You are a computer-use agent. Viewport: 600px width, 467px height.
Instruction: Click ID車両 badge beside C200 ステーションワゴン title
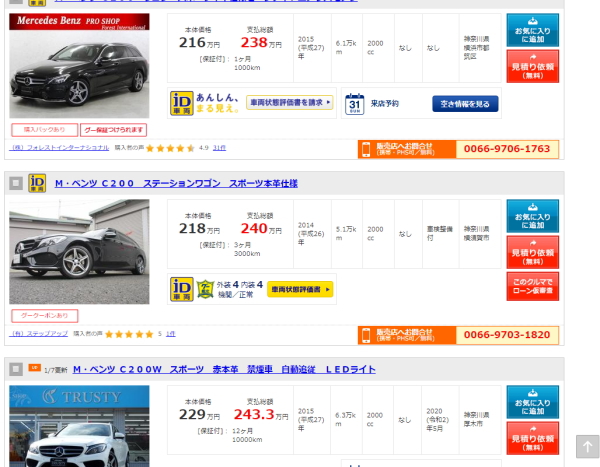37,183
